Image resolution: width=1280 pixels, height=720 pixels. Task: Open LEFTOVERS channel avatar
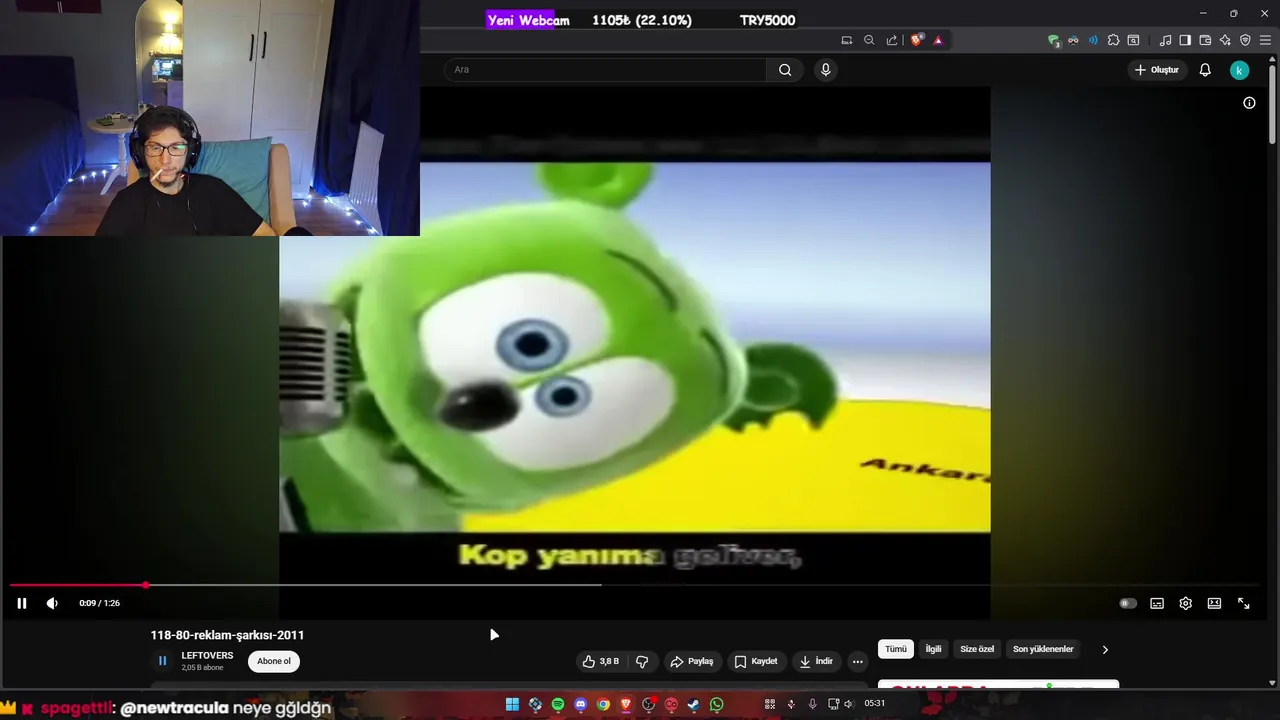[x=162, y=661]
